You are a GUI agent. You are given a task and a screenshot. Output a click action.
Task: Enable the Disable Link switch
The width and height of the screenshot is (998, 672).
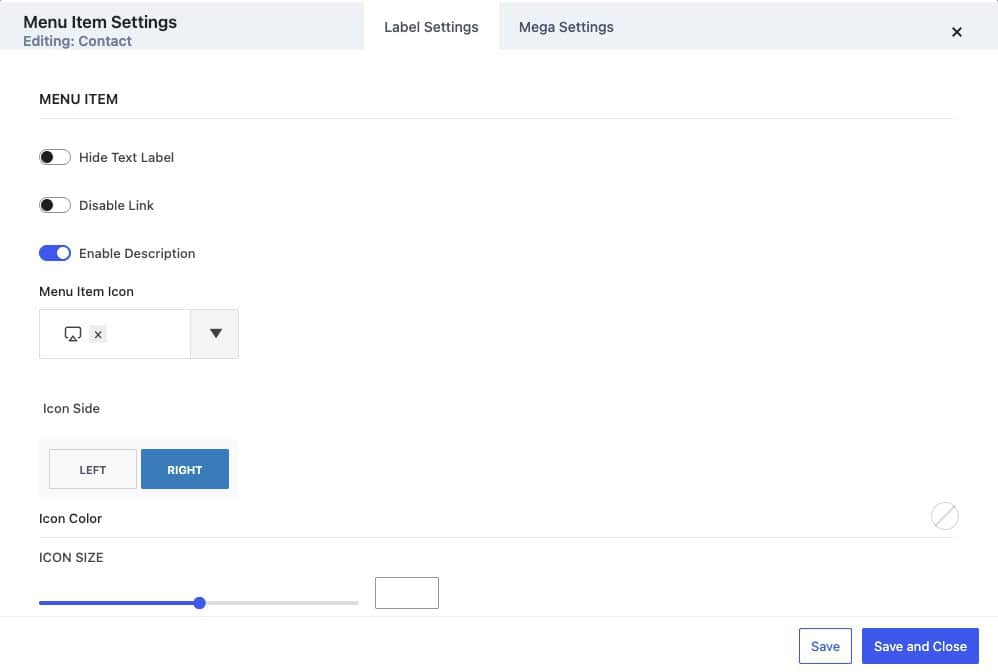55,204
